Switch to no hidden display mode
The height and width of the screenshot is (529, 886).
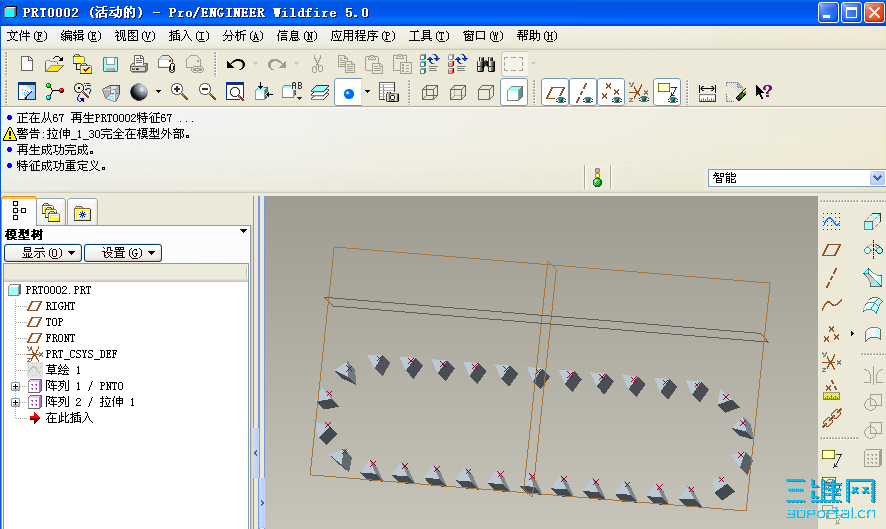486,92
